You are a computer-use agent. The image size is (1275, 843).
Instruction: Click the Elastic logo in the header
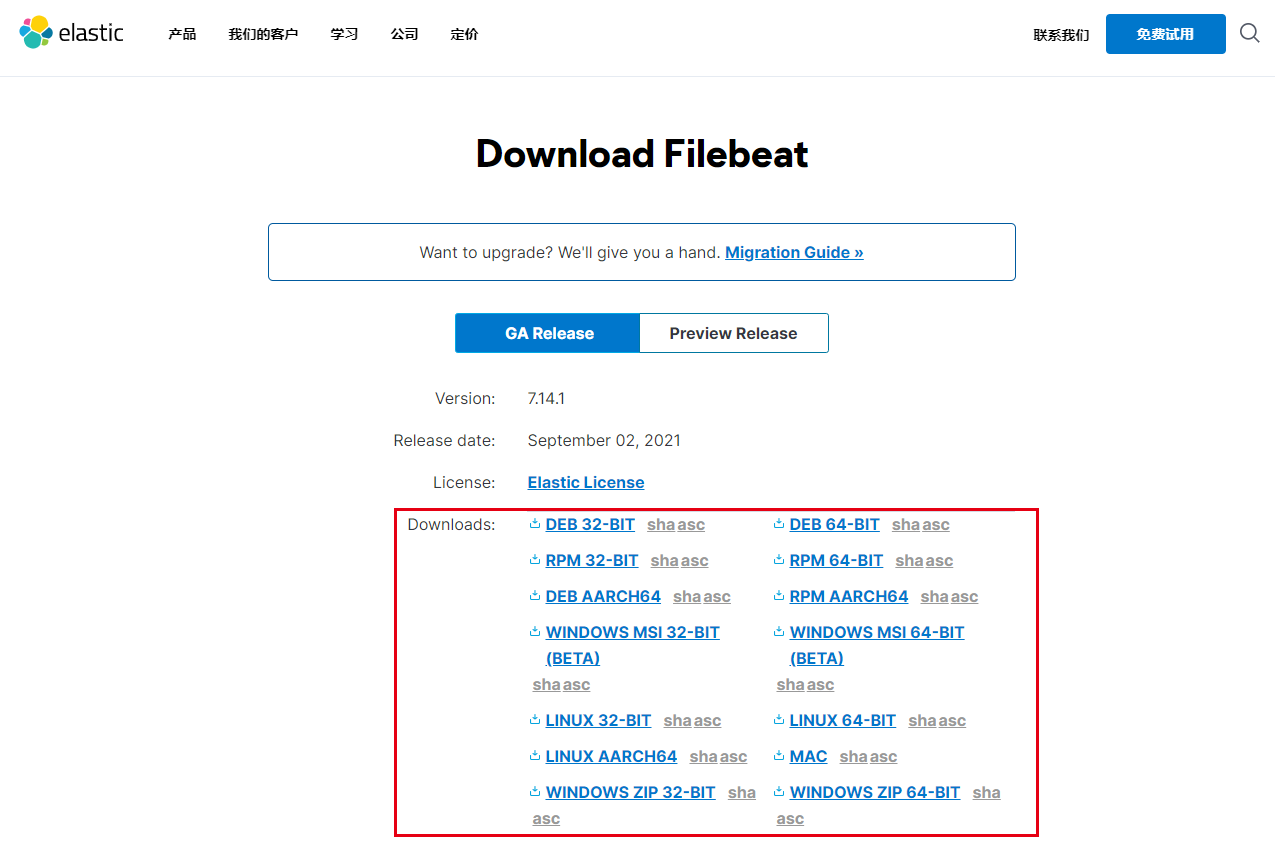coord(71,32)
